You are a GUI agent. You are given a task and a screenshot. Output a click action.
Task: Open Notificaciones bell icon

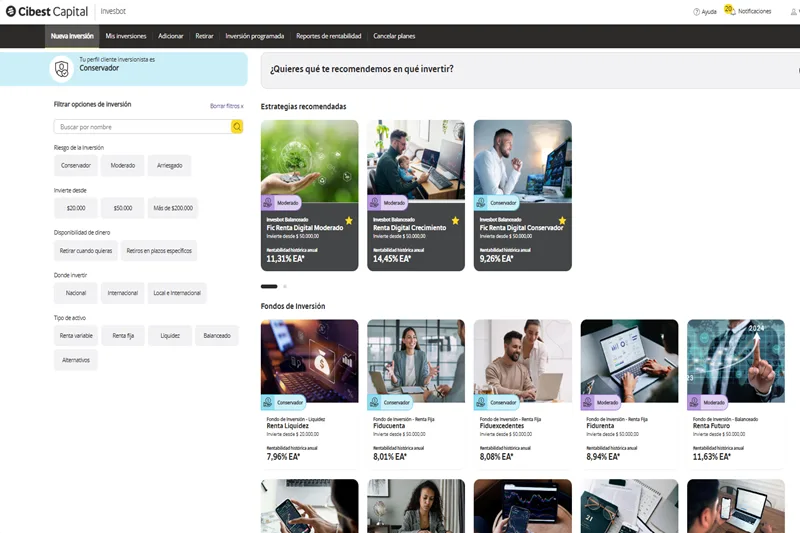[729, 10]
